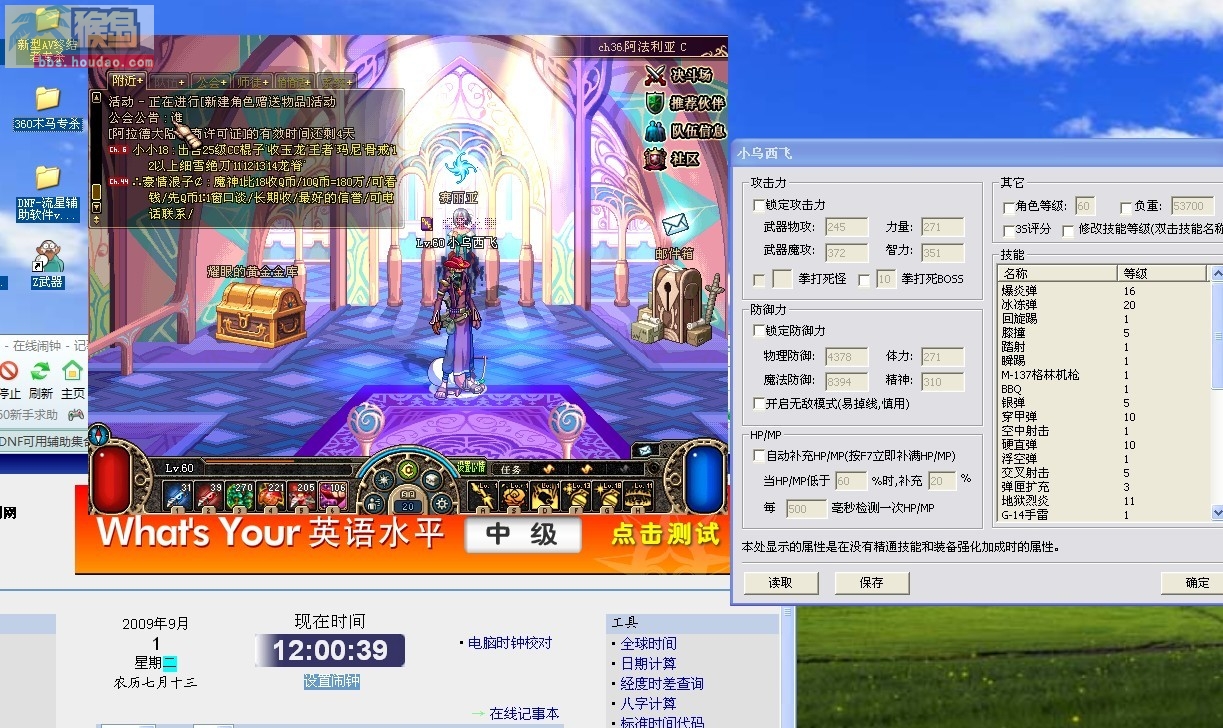Enable the 锁定防御力 checkbox
Screen dimensions: 1223x728
pyautogui.click(x=759, y=330)
